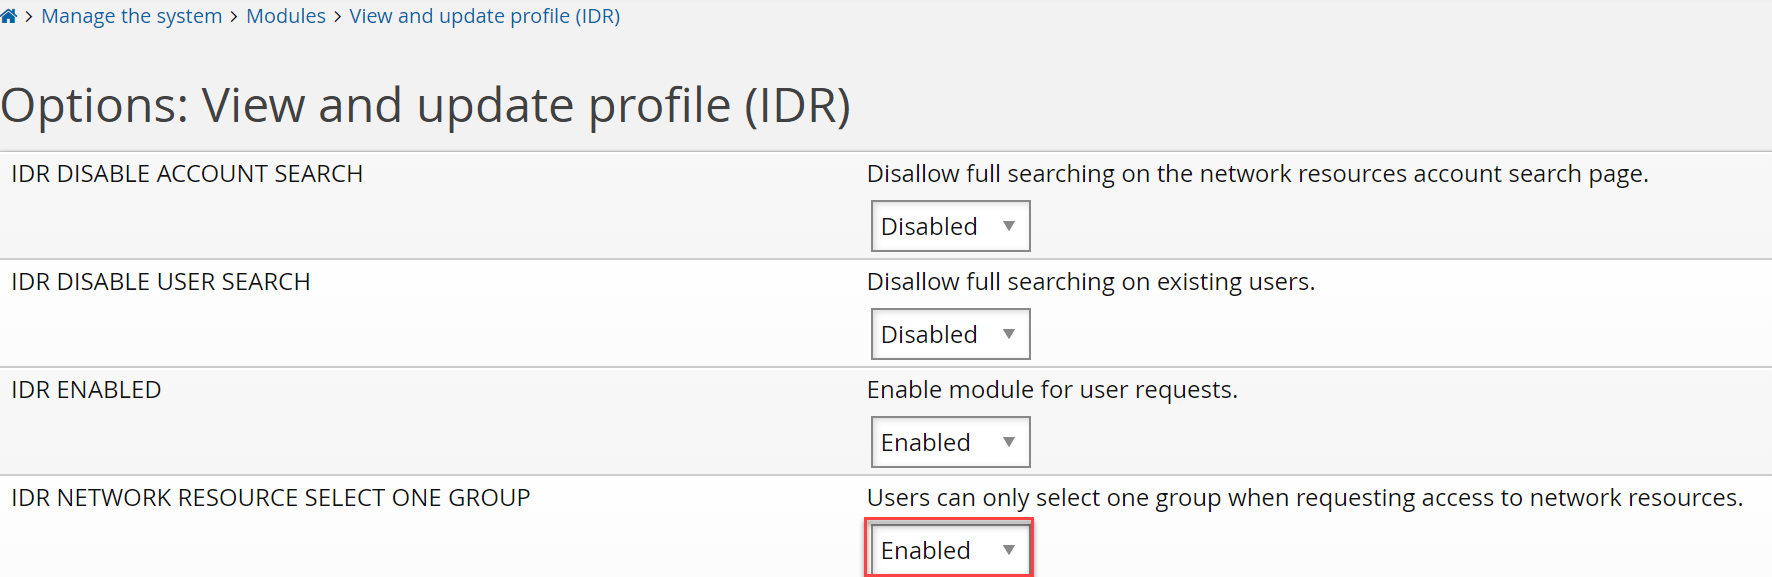The image size is (1772, 577).
Task: Click the IDR DISABLE USER SEARCH label
Action: [x=160, y=281]
